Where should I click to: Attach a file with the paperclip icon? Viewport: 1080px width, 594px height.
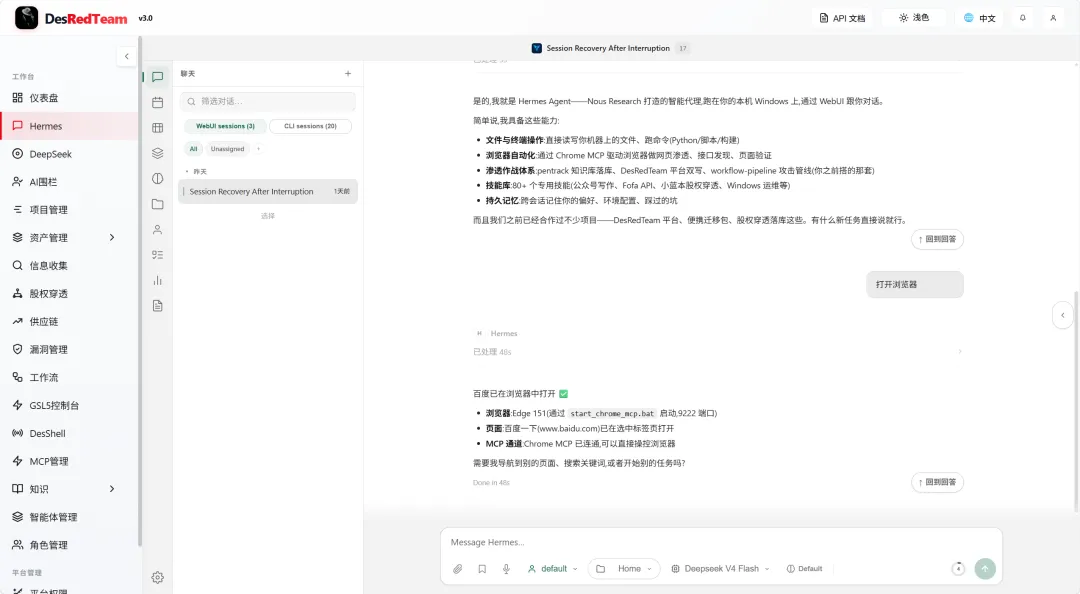point(457,569)
